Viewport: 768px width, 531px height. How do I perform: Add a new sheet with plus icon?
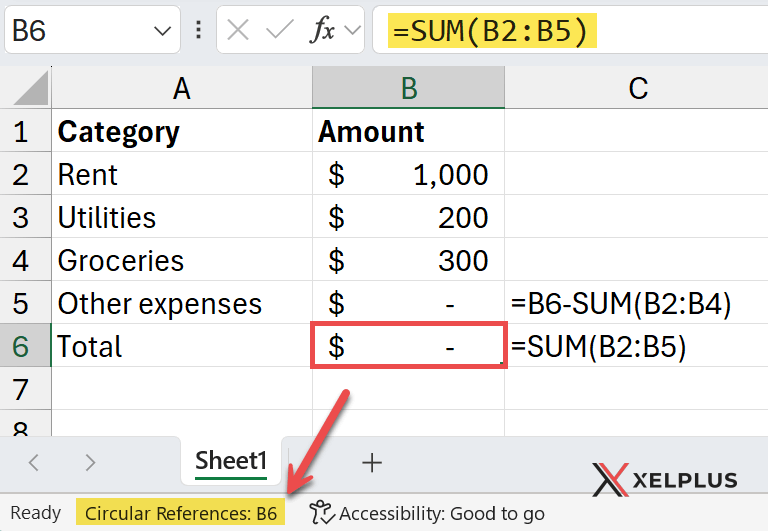[372, 462]
